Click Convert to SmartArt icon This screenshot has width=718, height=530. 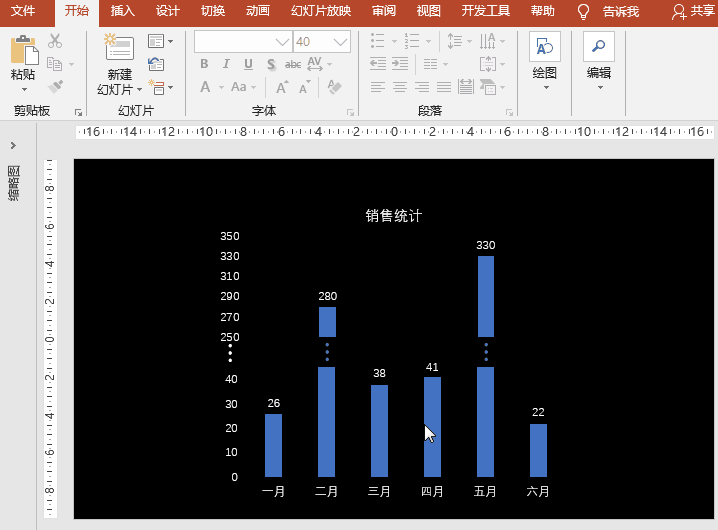(488, 87)
